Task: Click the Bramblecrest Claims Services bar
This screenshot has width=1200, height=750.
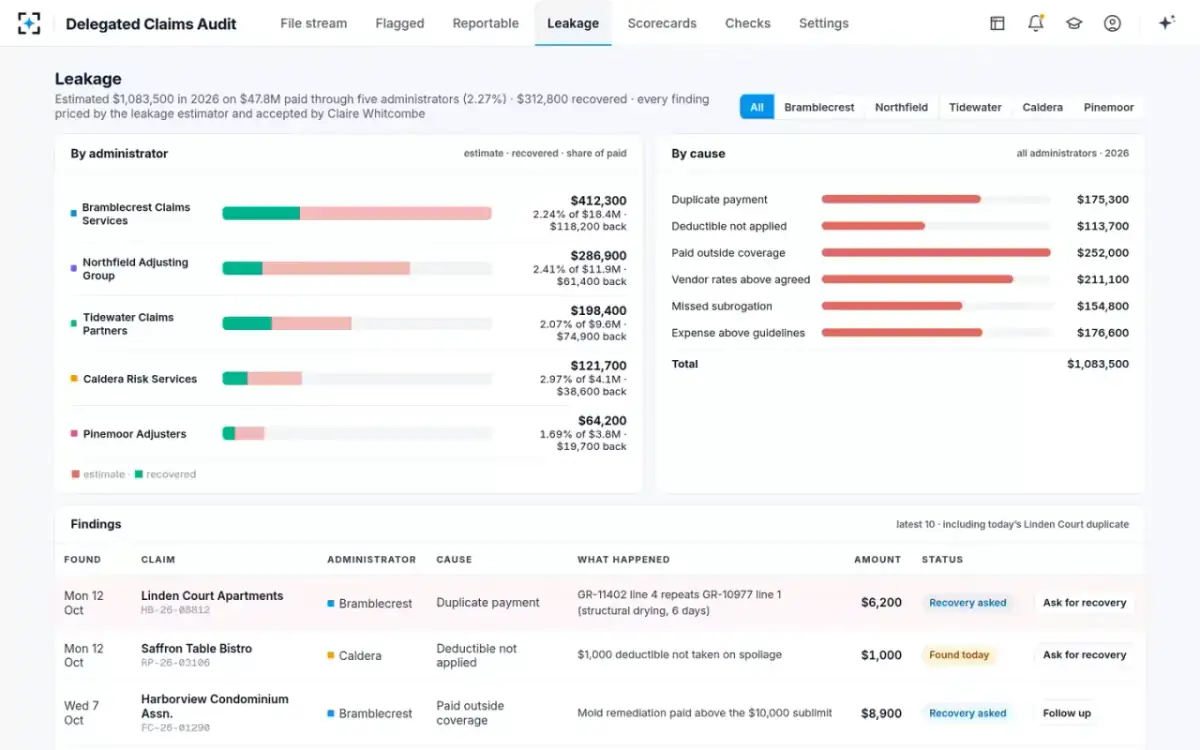Action: click(x=357, y=213)
